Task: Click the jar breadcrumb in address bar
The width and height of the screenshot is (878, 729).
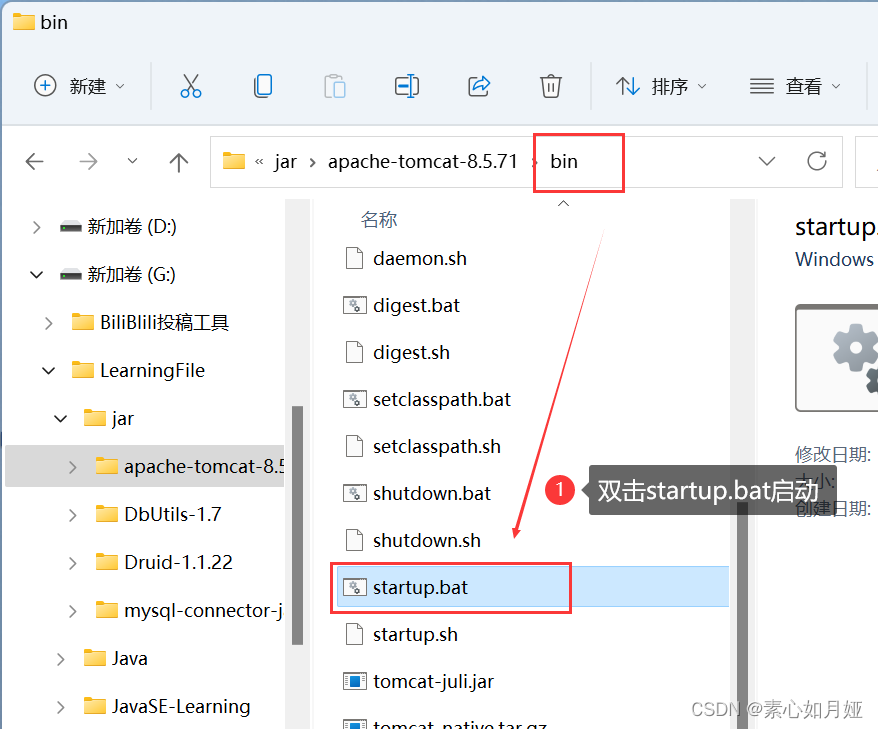Action: (x=285, y=162)
